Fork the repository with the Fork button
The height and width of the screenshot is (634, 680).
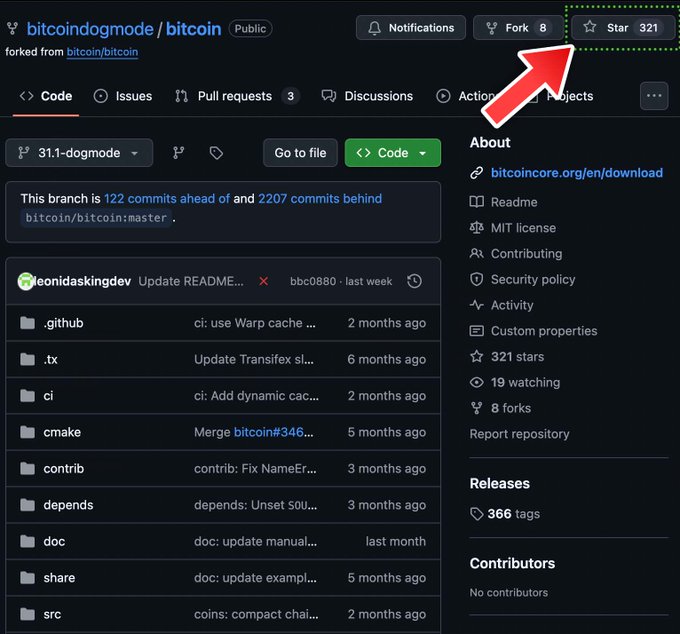click(518, 28)
